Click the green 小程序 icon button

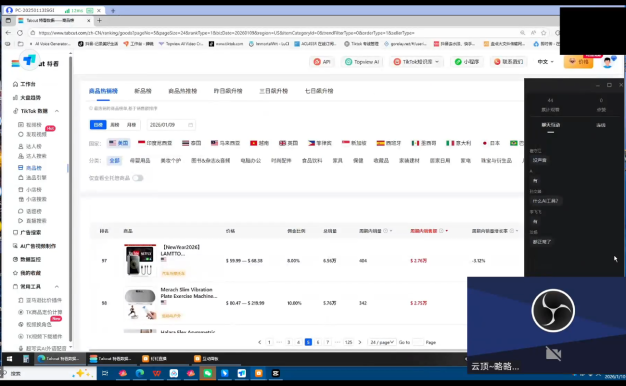[x=466, y=62]
